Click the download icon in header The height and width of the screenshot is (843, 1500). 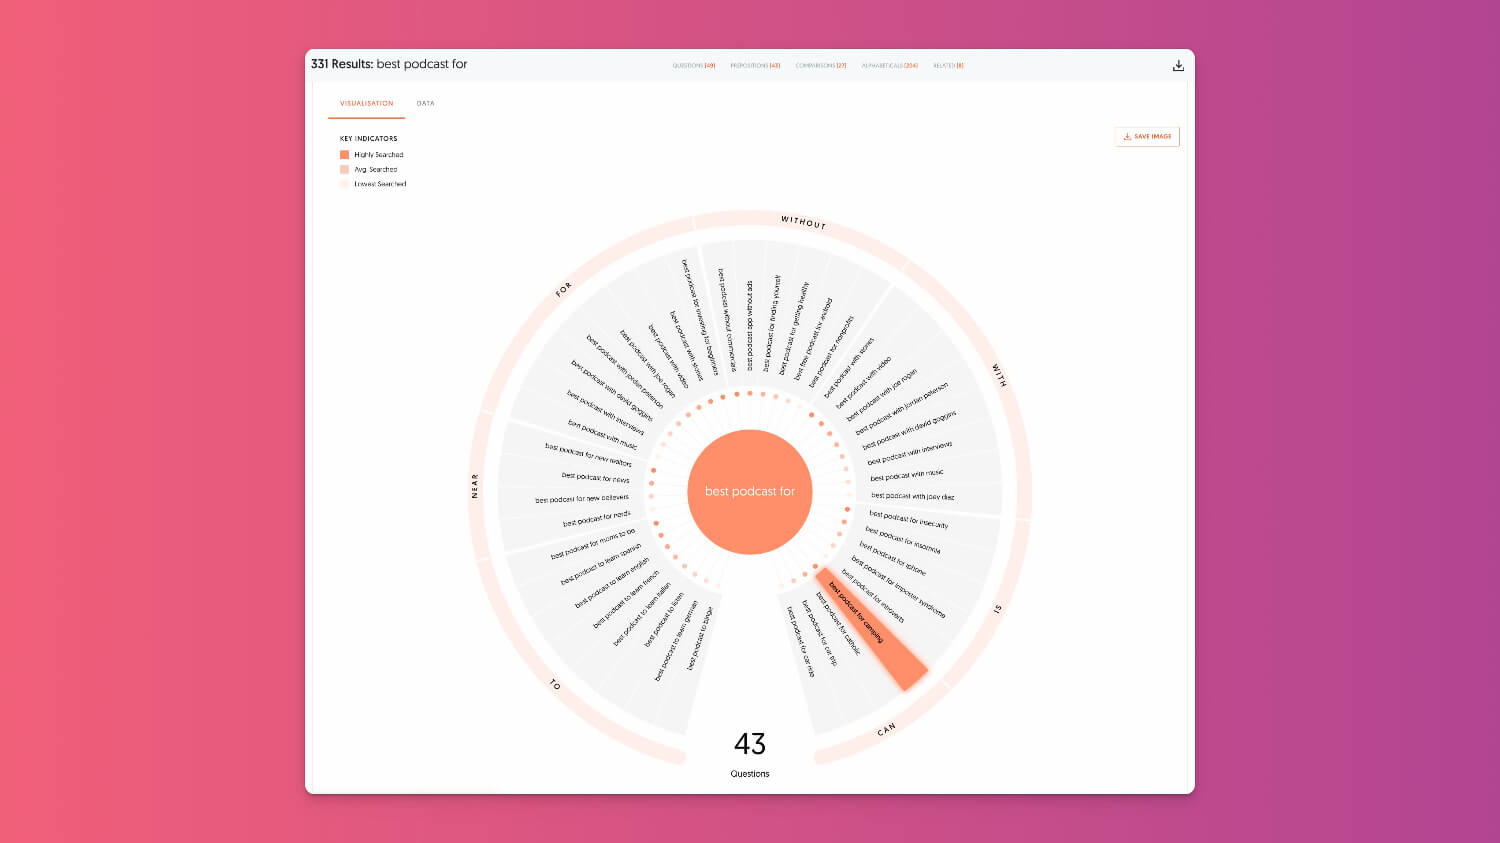point(1178,66)
